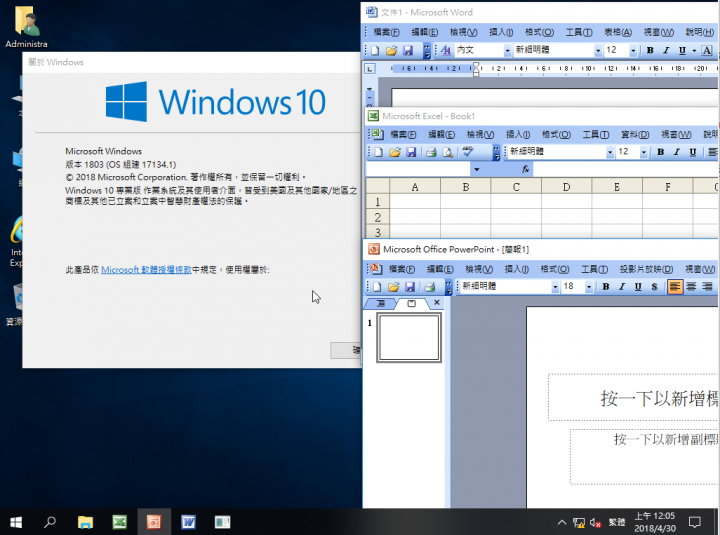Click the OK button in About Windows dialog
720x535 pixels.
click(x=346, y=350)
